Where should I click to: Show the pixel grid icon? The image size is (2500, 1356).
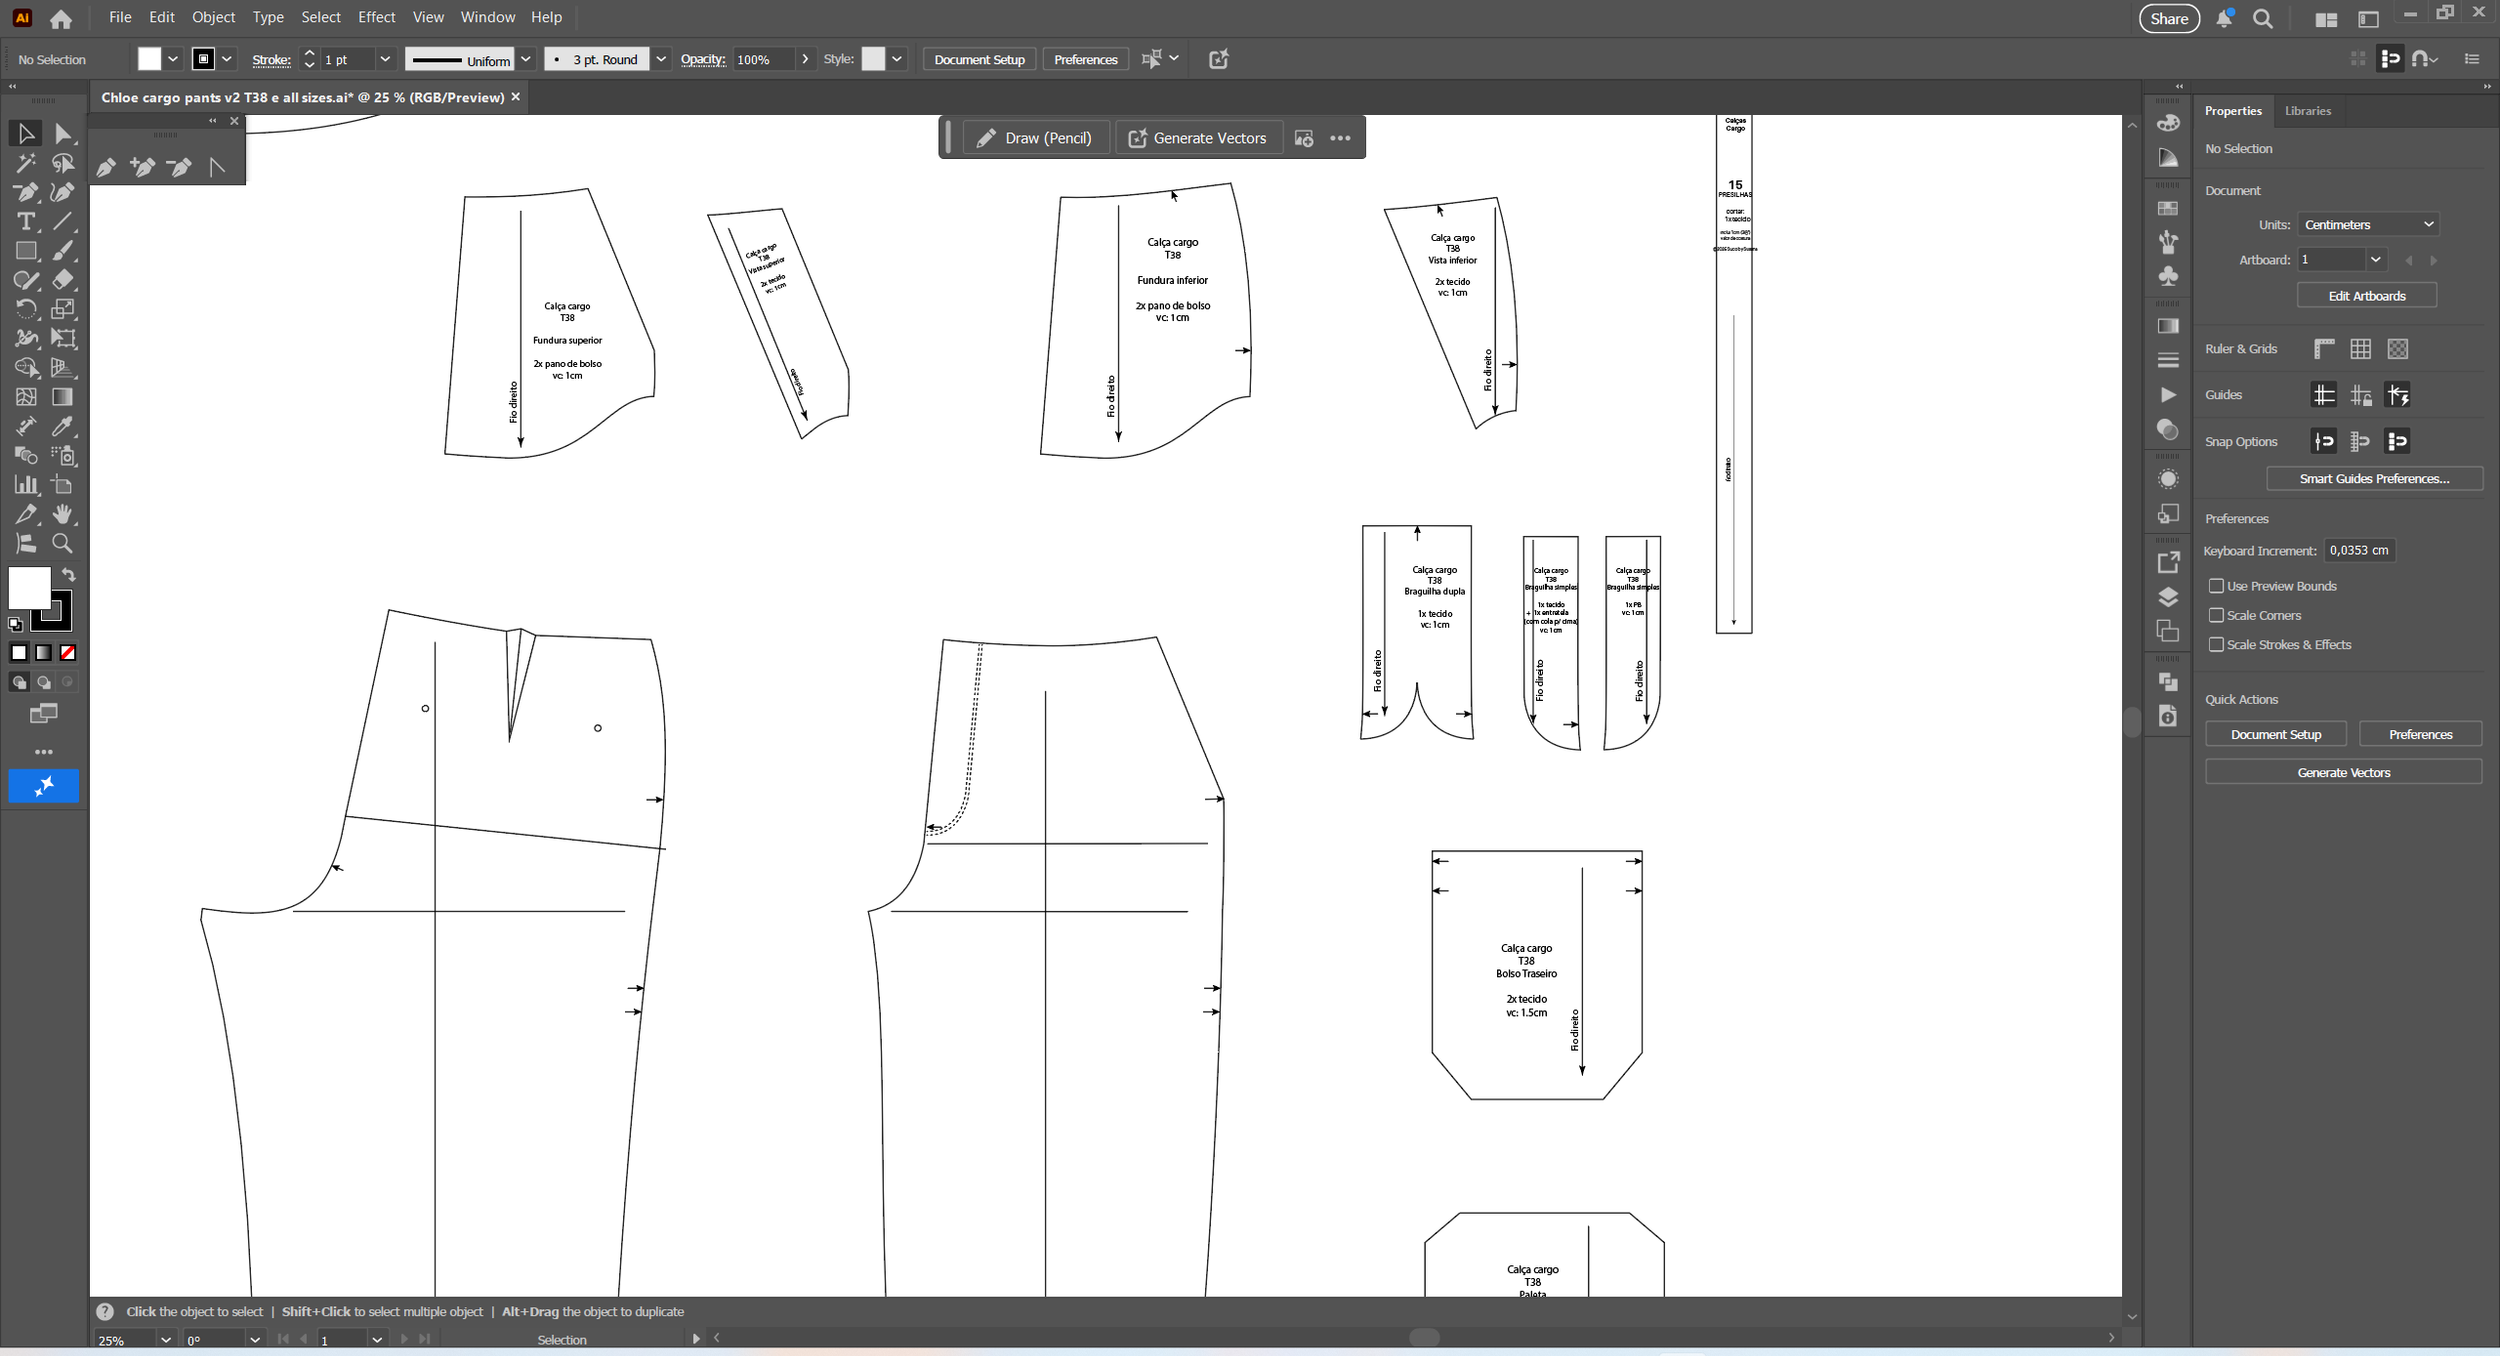click(x=2397, y=349)
